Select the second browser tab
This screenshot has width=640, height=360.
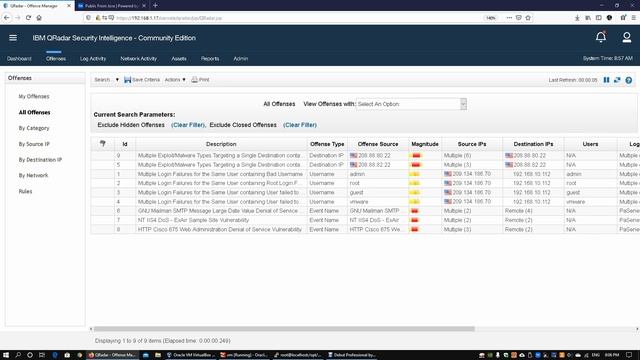[x=111, y=6]
